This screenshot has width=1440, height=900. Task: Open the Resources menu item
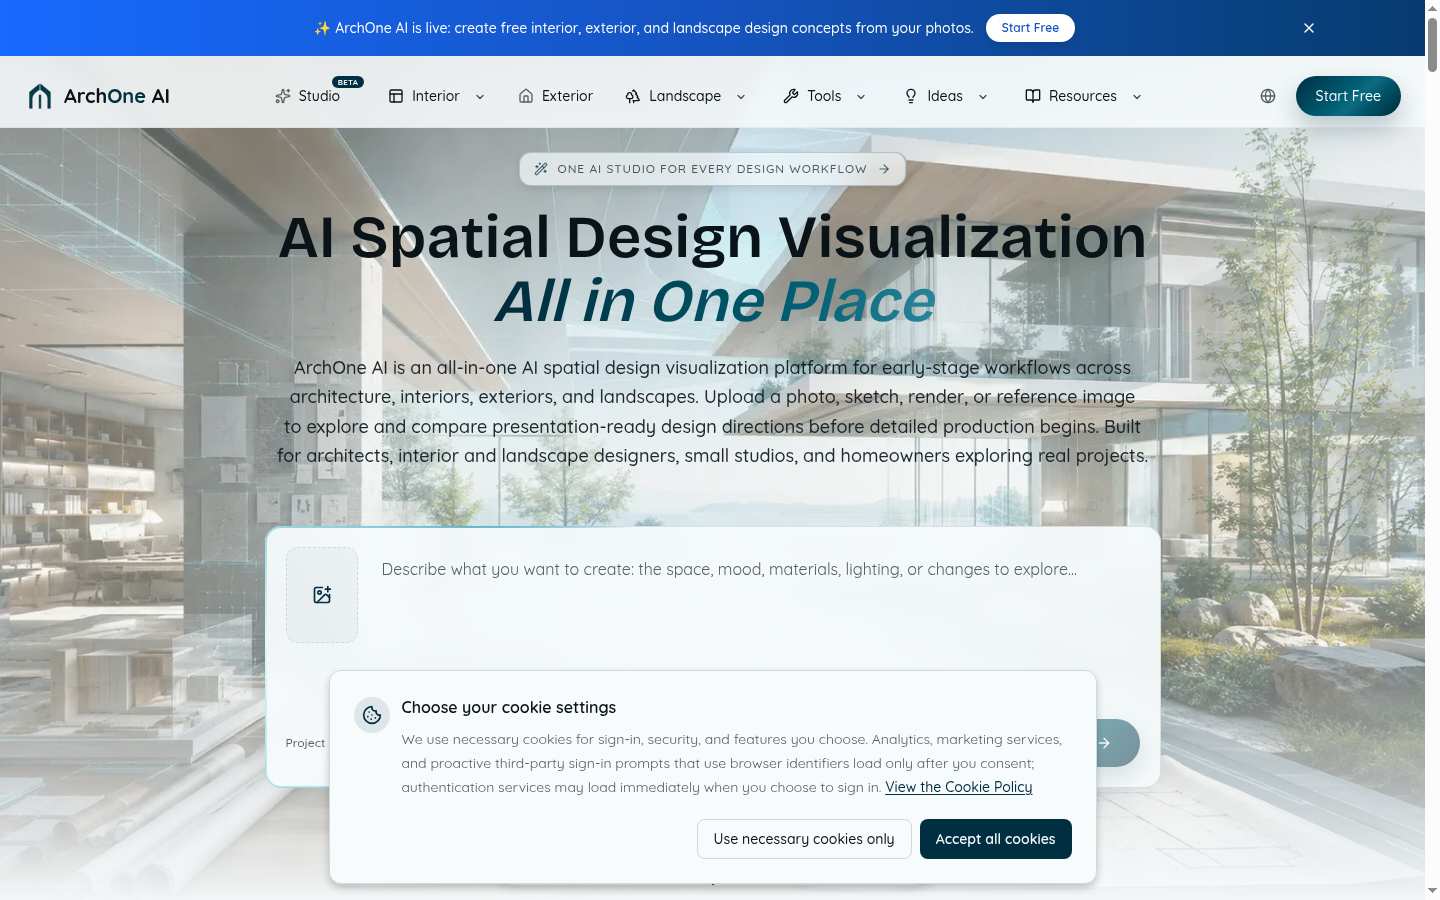[1083, 96]
